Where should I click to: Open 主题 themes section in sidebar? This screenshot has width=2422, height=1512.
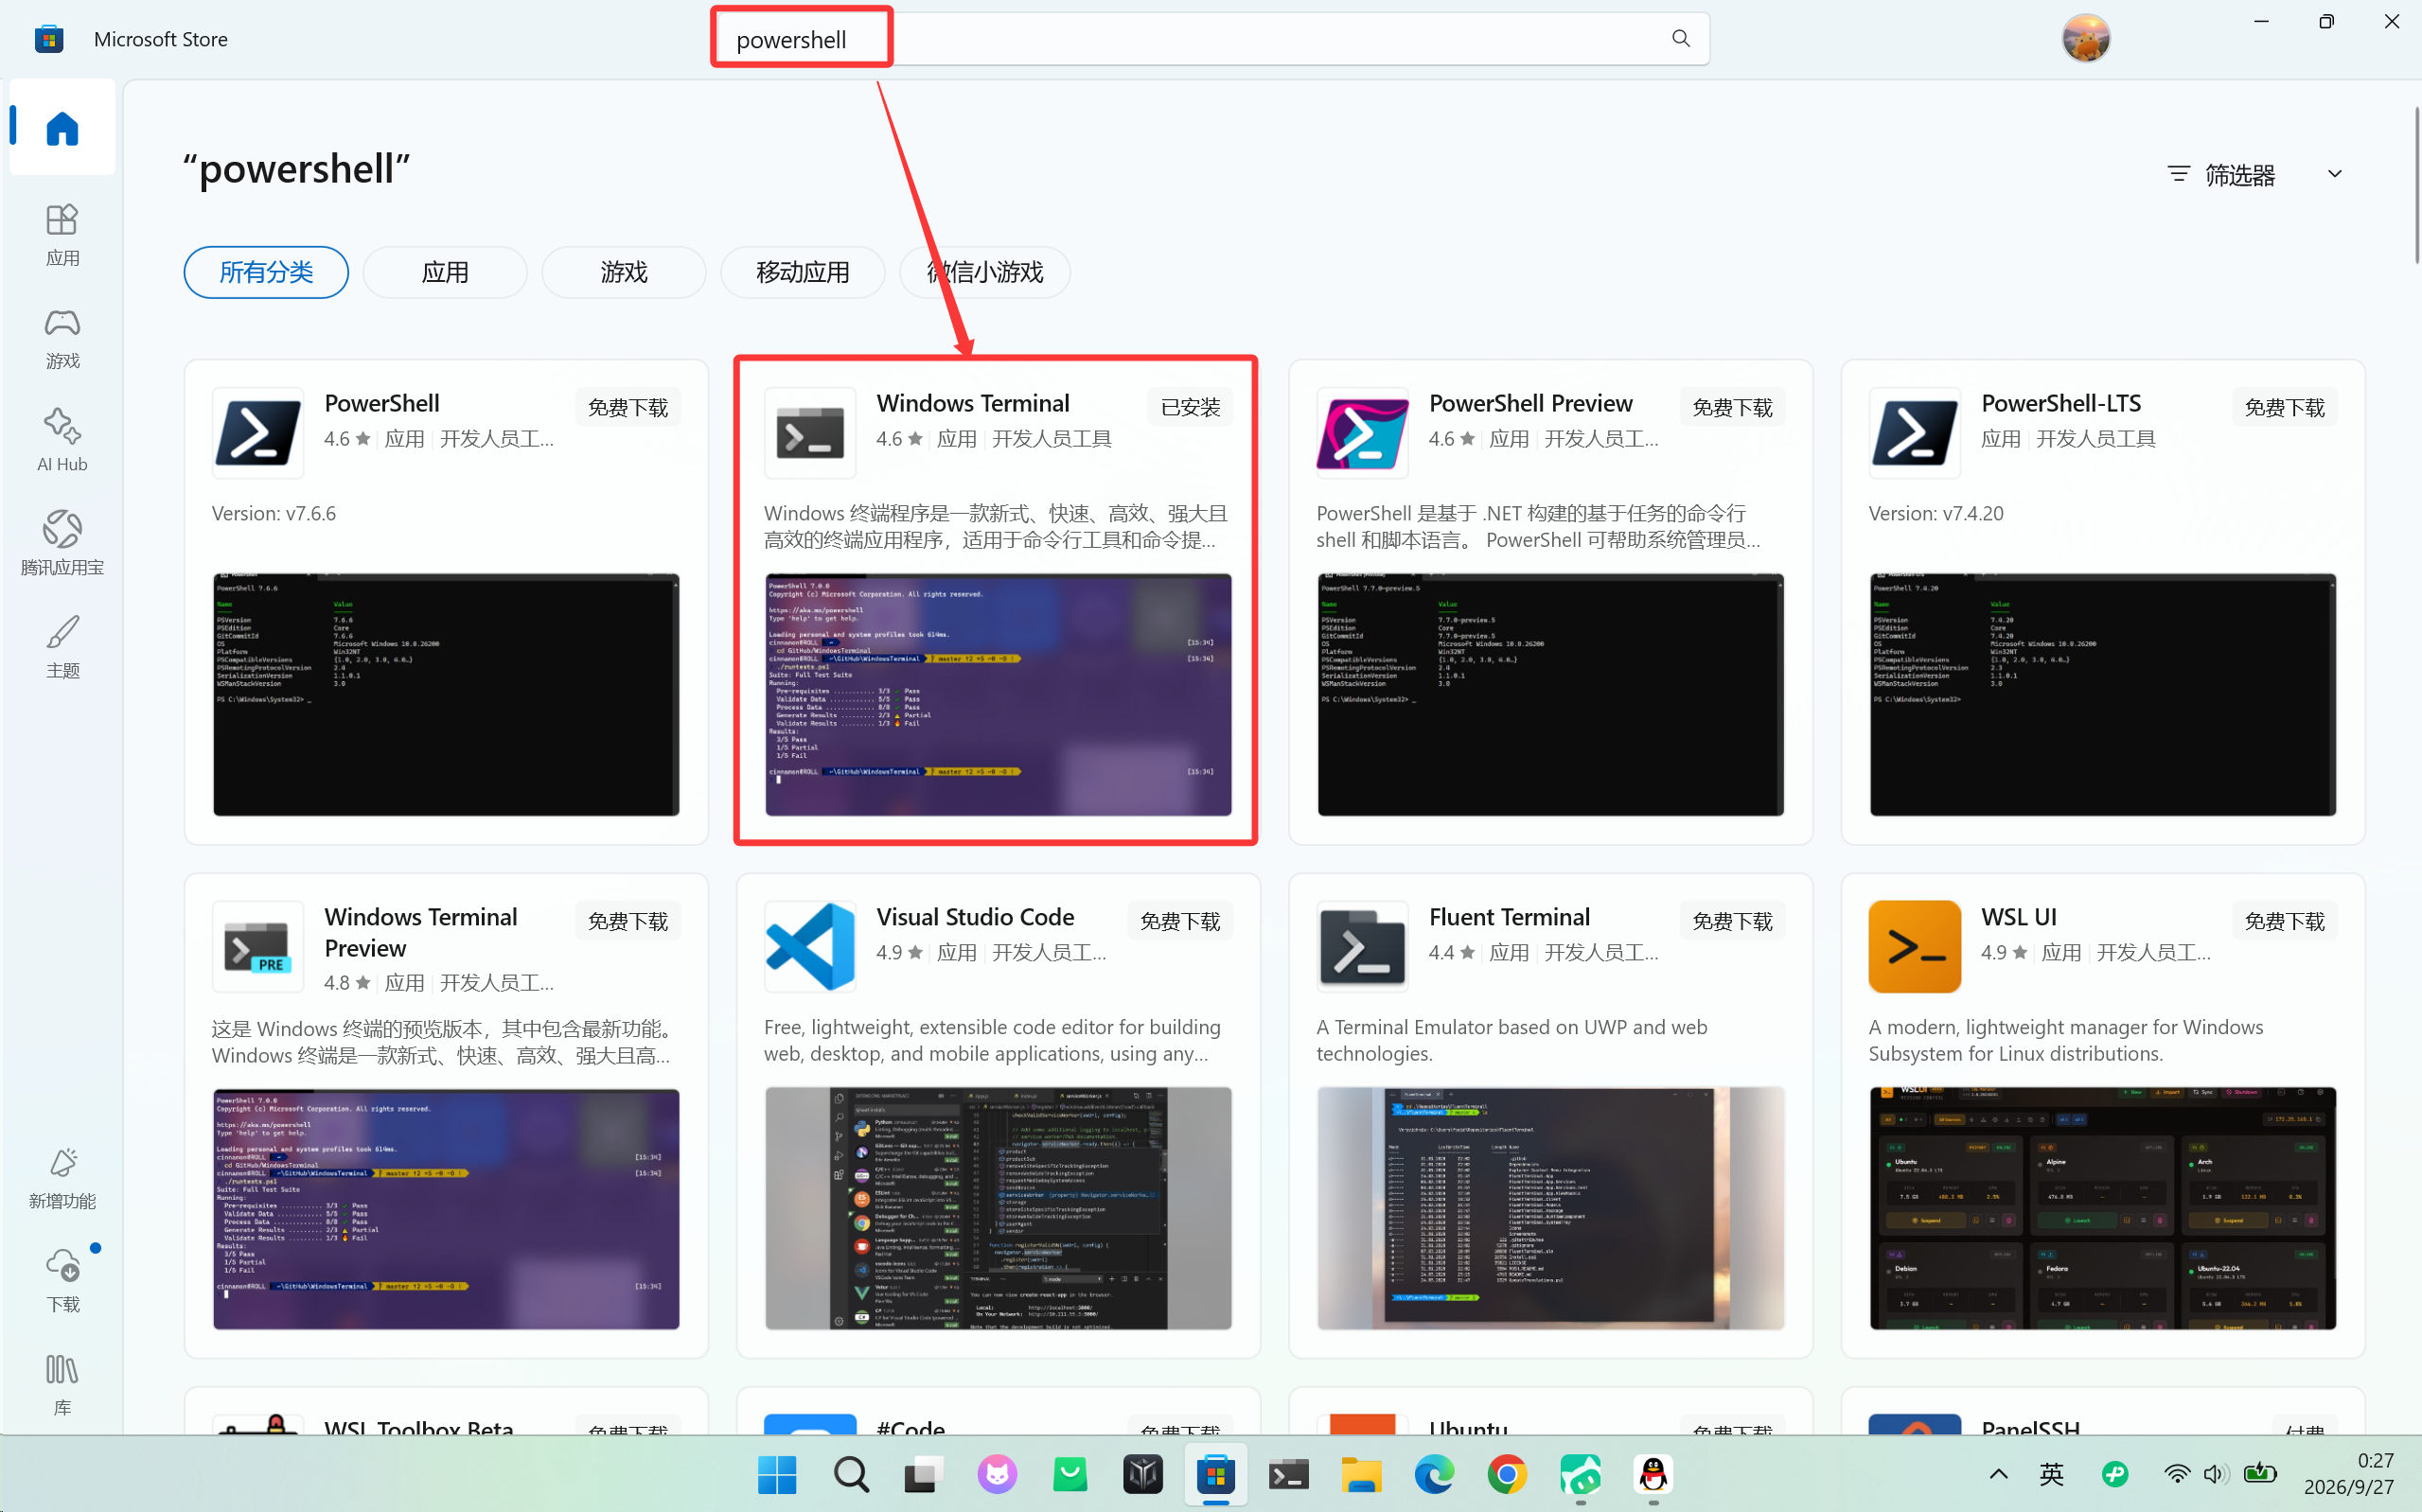coord(62,647)
